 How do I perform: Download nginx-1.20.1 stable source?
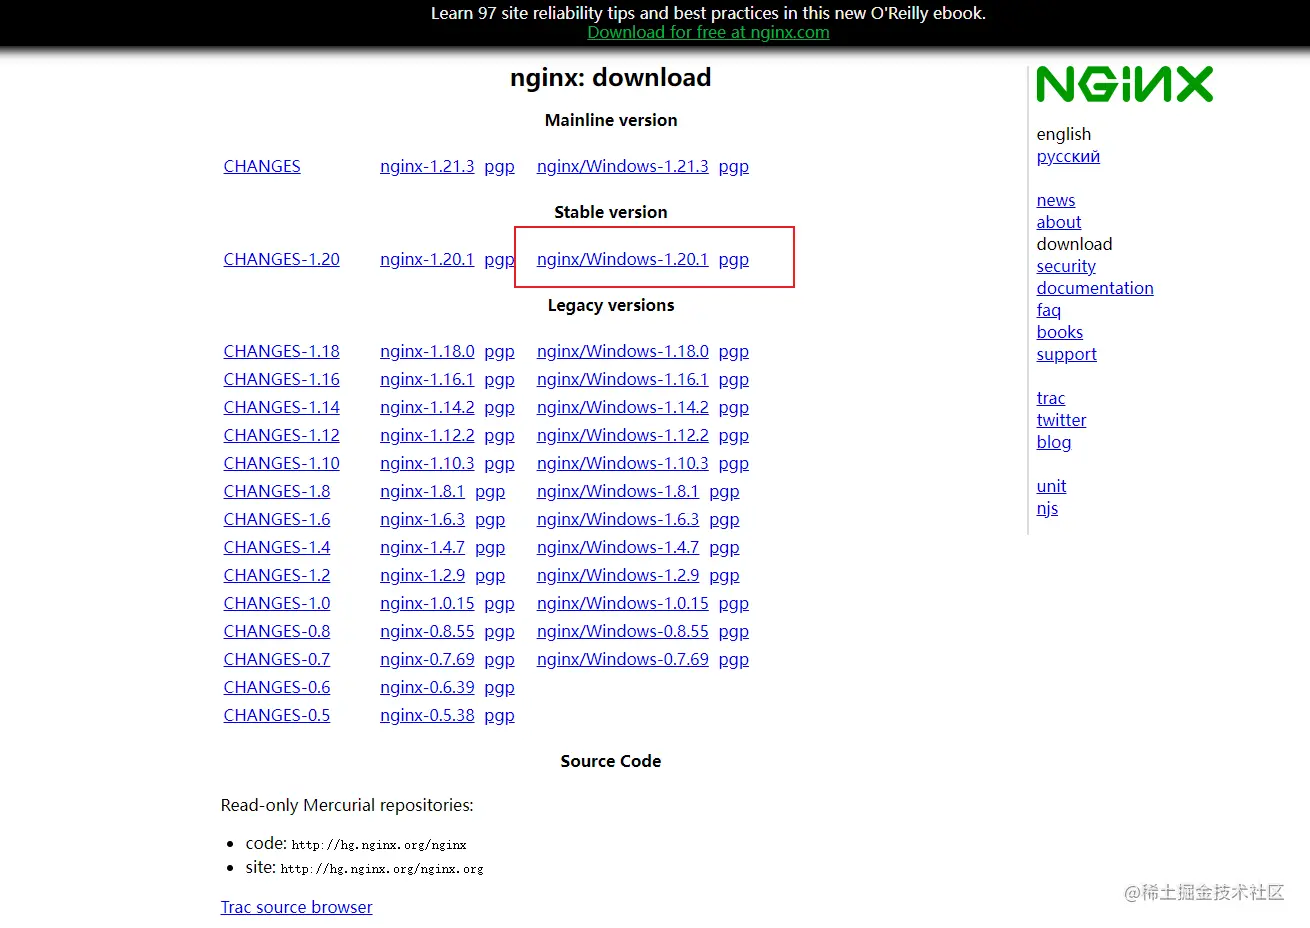coord(427,259)
